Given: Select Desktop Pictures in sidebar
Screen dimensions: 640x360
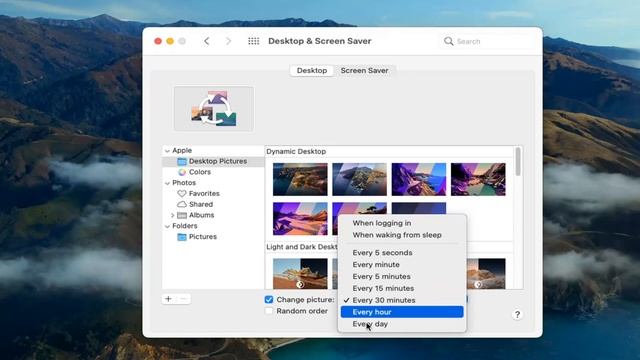Looking at the screenshot, I should 218,161.
